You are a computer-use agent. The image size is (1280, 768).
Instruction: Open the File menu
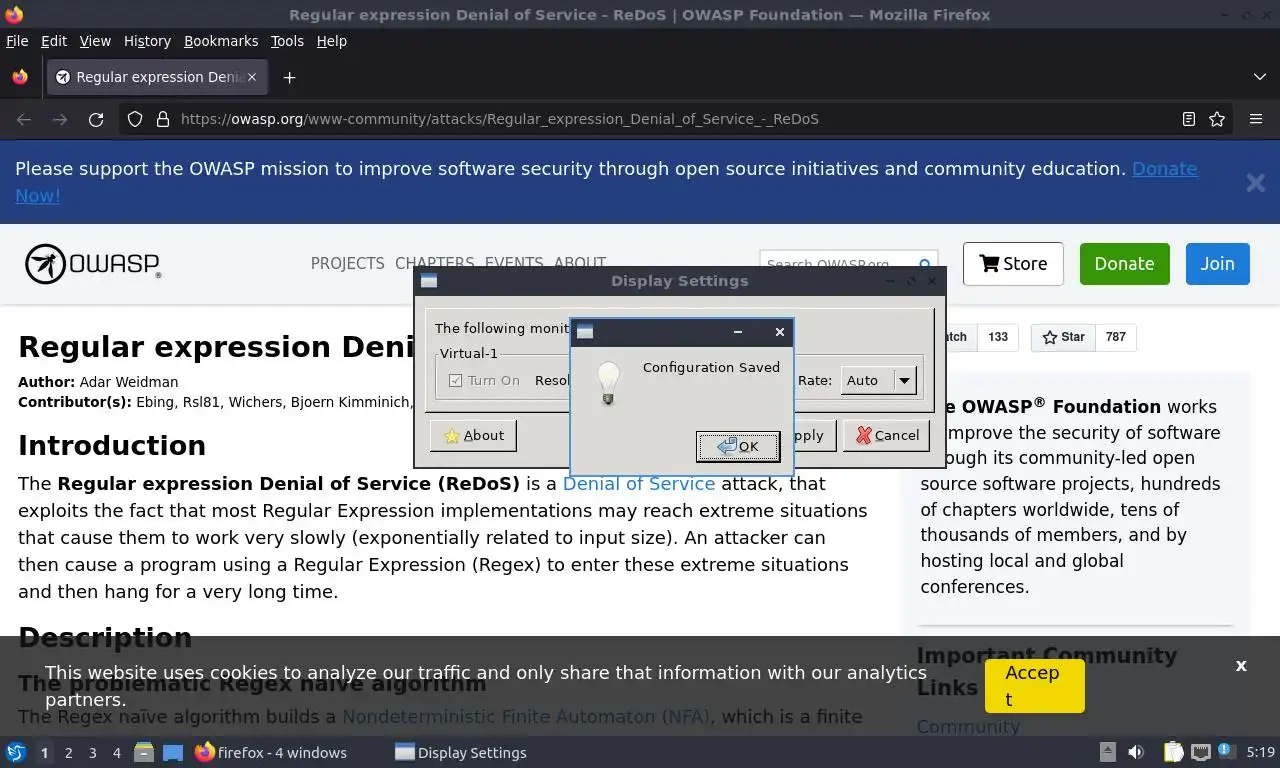17,41
